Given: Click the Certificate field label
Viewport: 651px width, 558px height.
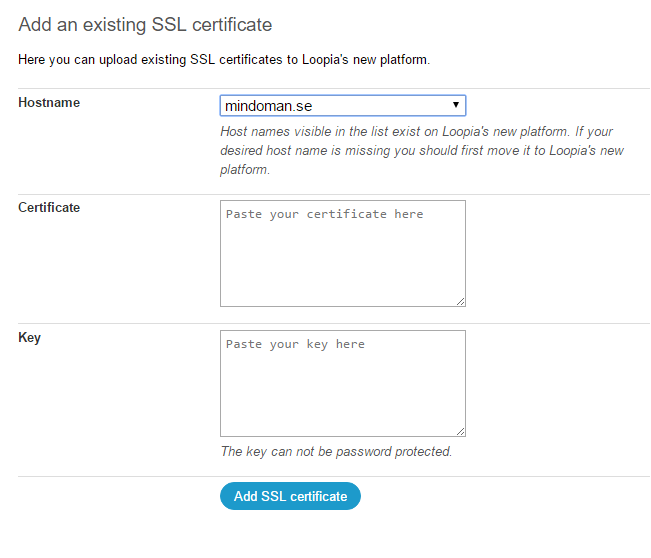Looking at the screenshot, I should click(49, 208).
